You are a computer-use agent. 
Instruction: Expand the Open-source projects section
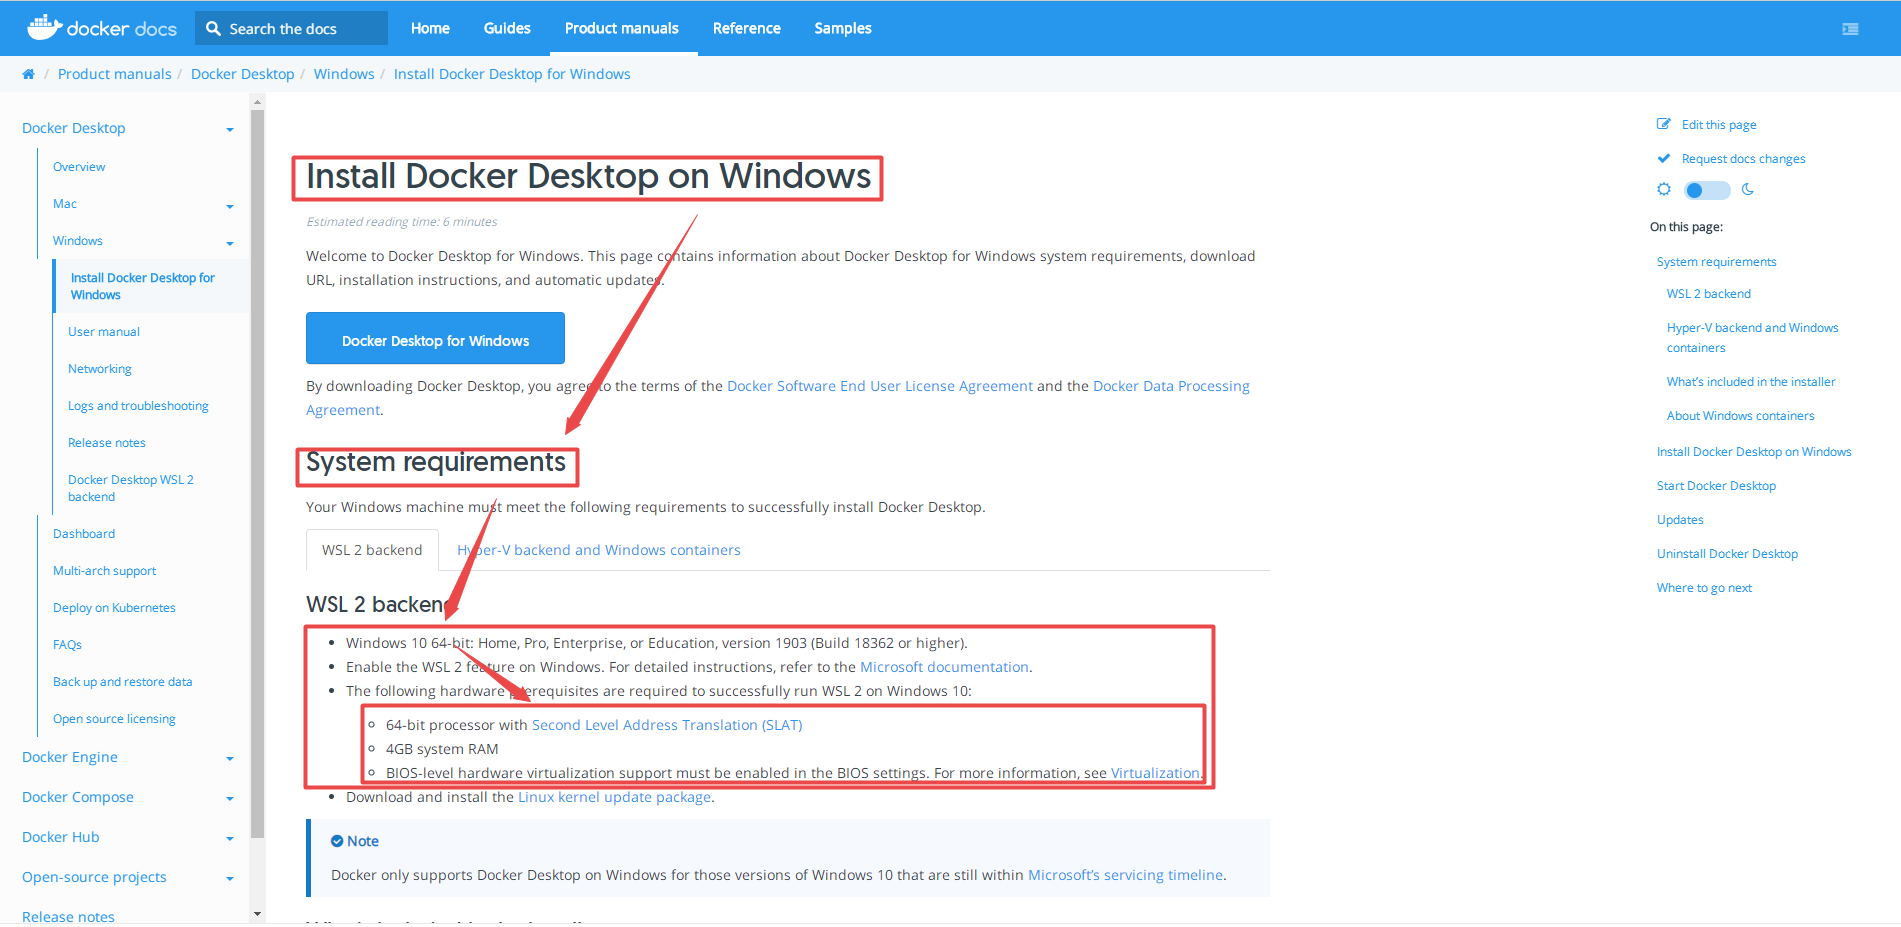coord(230,877)
